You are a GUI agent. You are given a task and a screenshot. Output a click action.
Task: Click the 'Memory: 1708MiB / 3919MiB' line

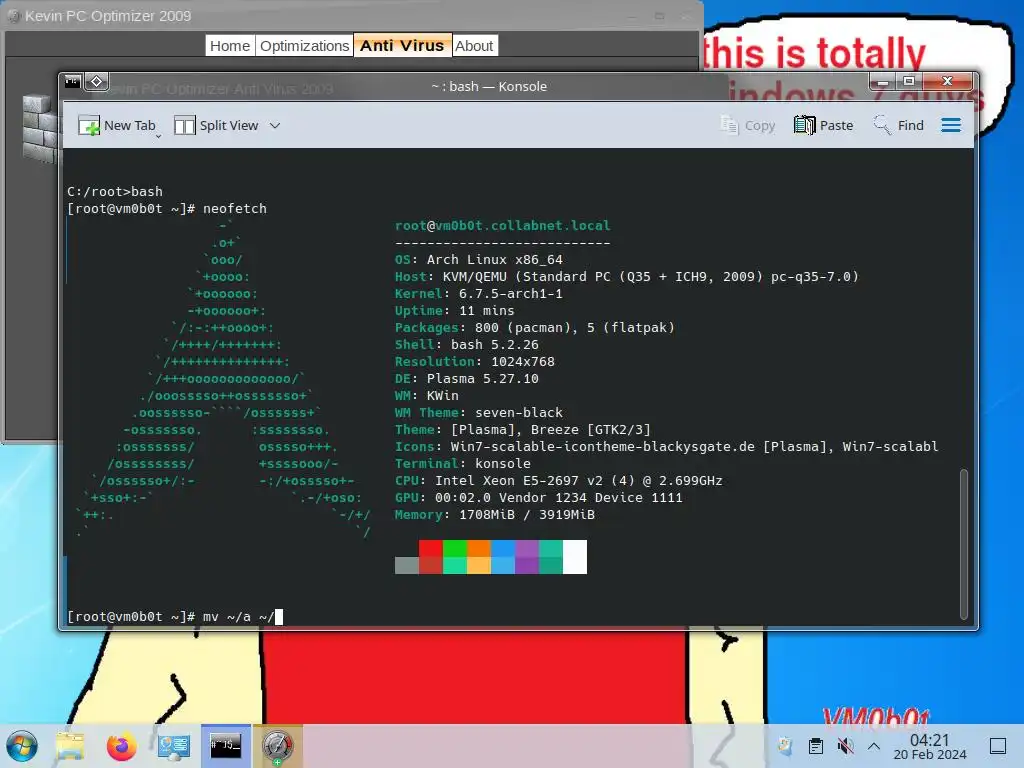click(x=494, y=514)
